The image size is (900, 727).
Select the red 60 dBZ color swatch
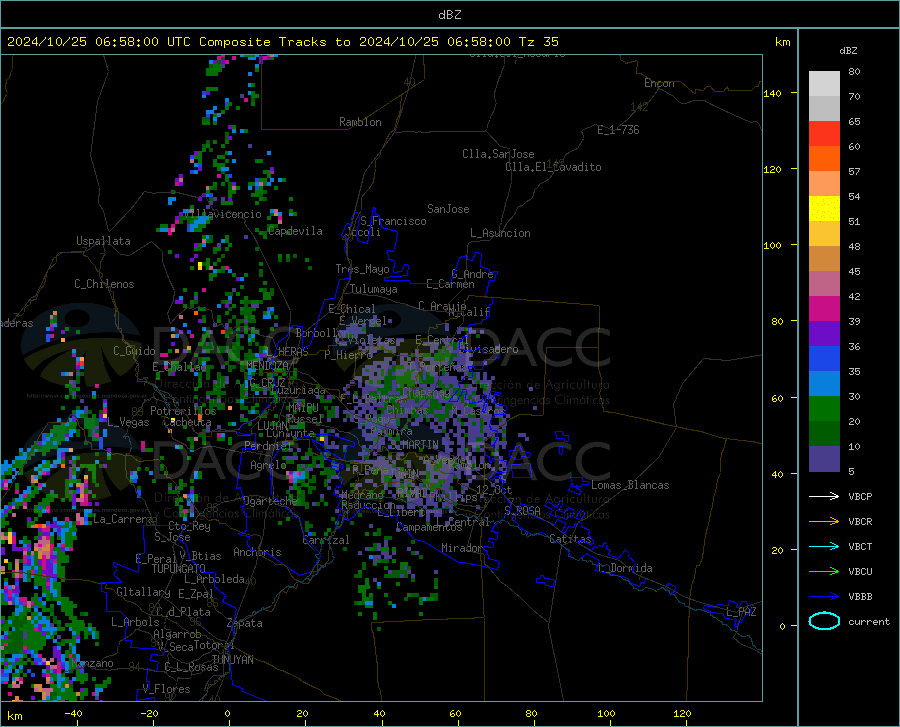(x=824, y=134)
